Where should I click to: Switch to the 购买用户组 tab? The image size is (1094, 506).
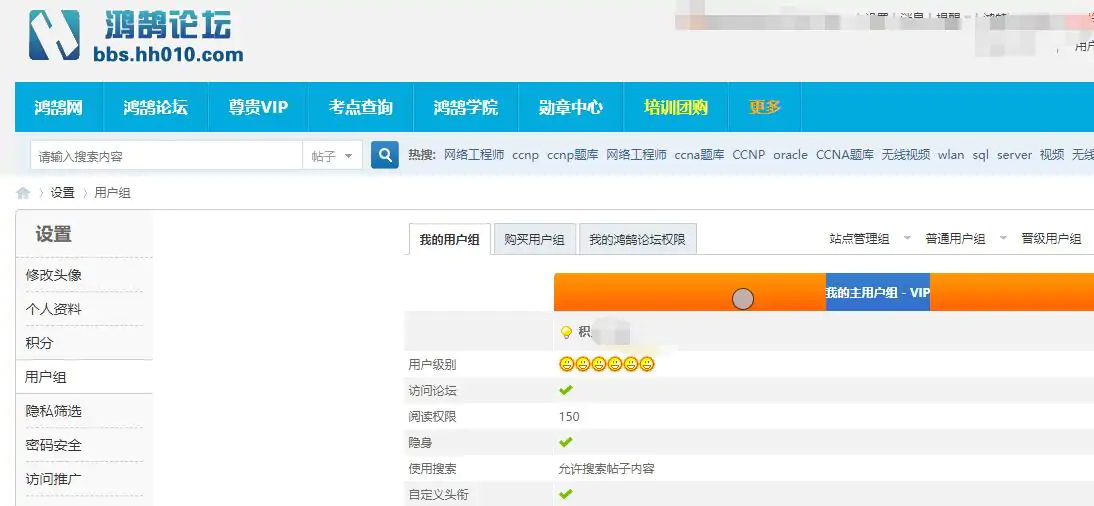point(534,239)
